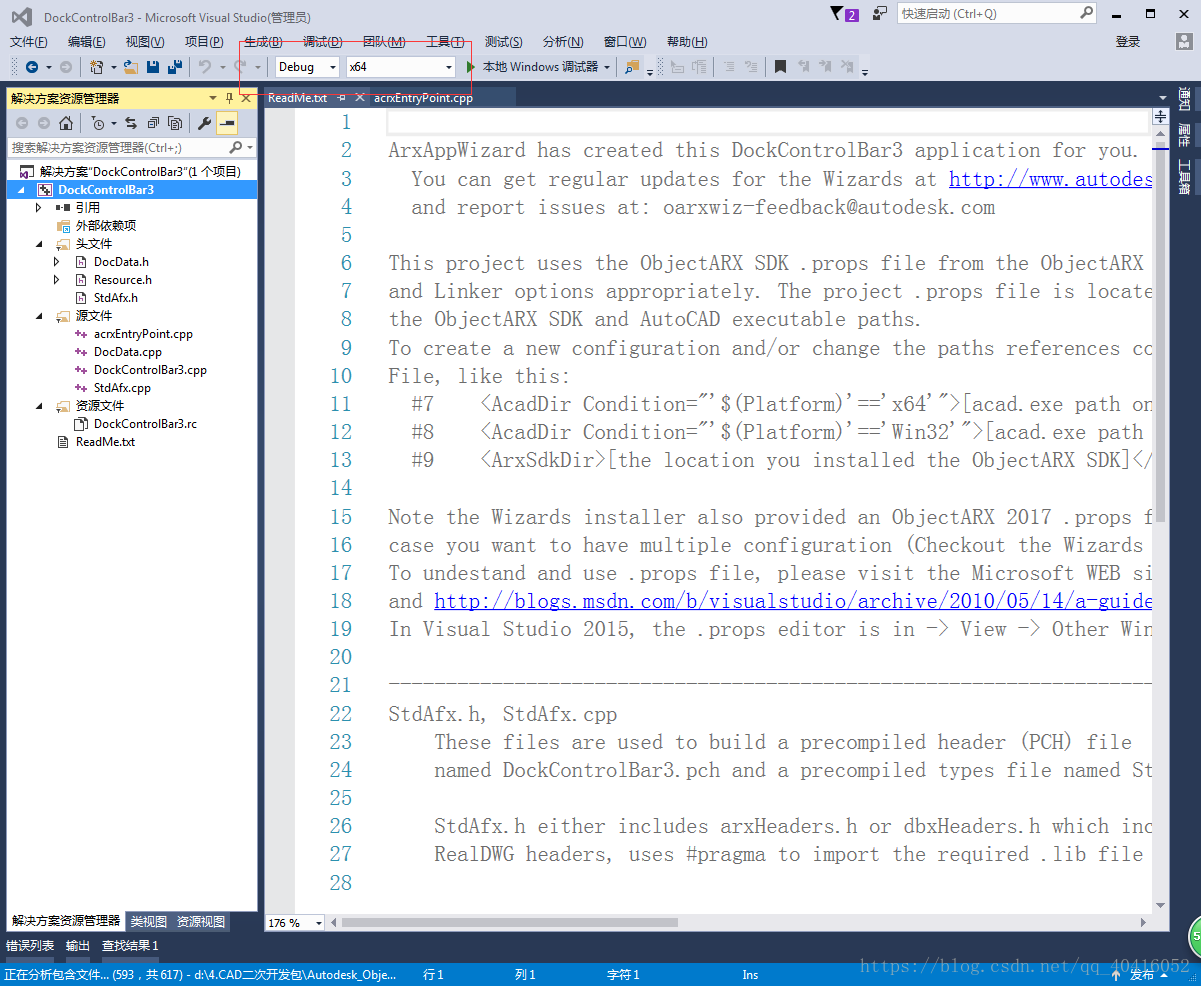Open the 视图(V) menu

pyautogui.click(x=145, y=41)
